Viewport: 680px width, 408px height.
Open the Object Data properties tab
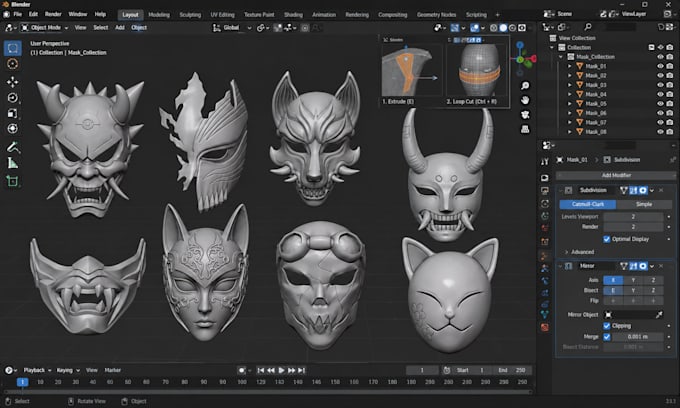(545, 314)
